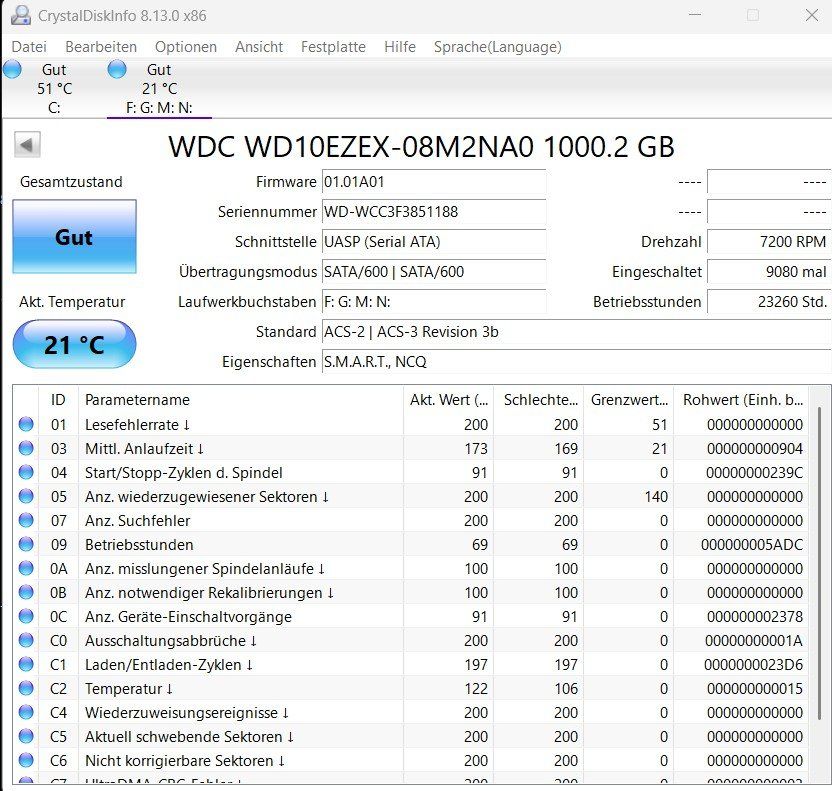832x791 pixels.
Task: Go to previous disk with left arrow button
Action: point(27,145)
